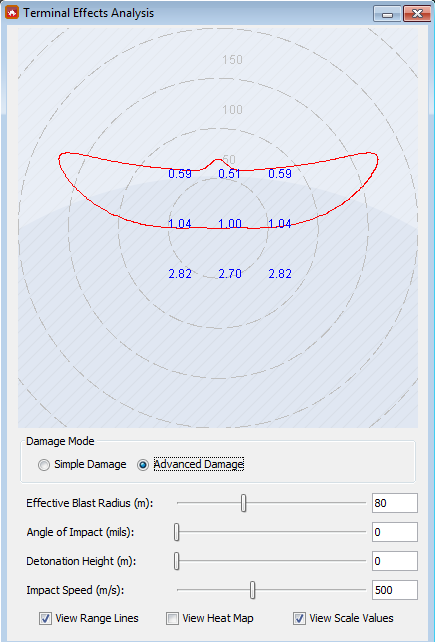Click the 2.70 scale value

coord(230,274)
